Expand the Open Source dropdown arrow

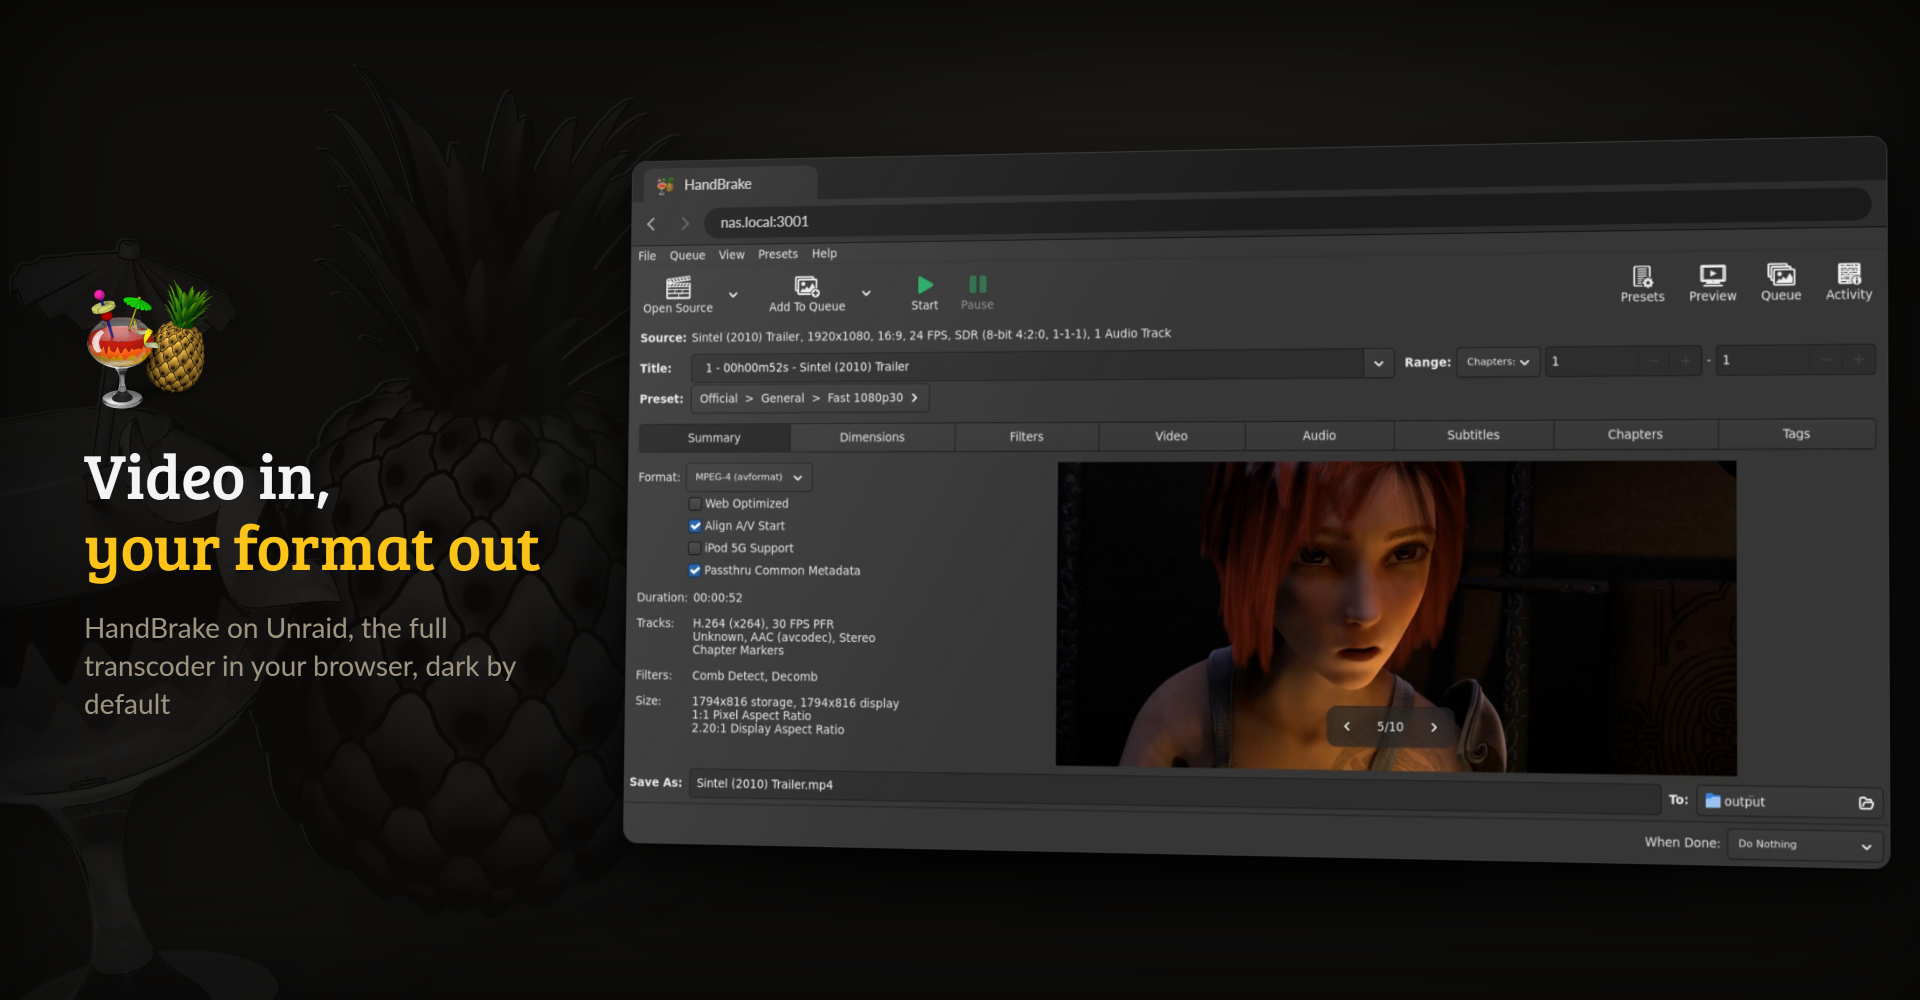coord(733,295)
